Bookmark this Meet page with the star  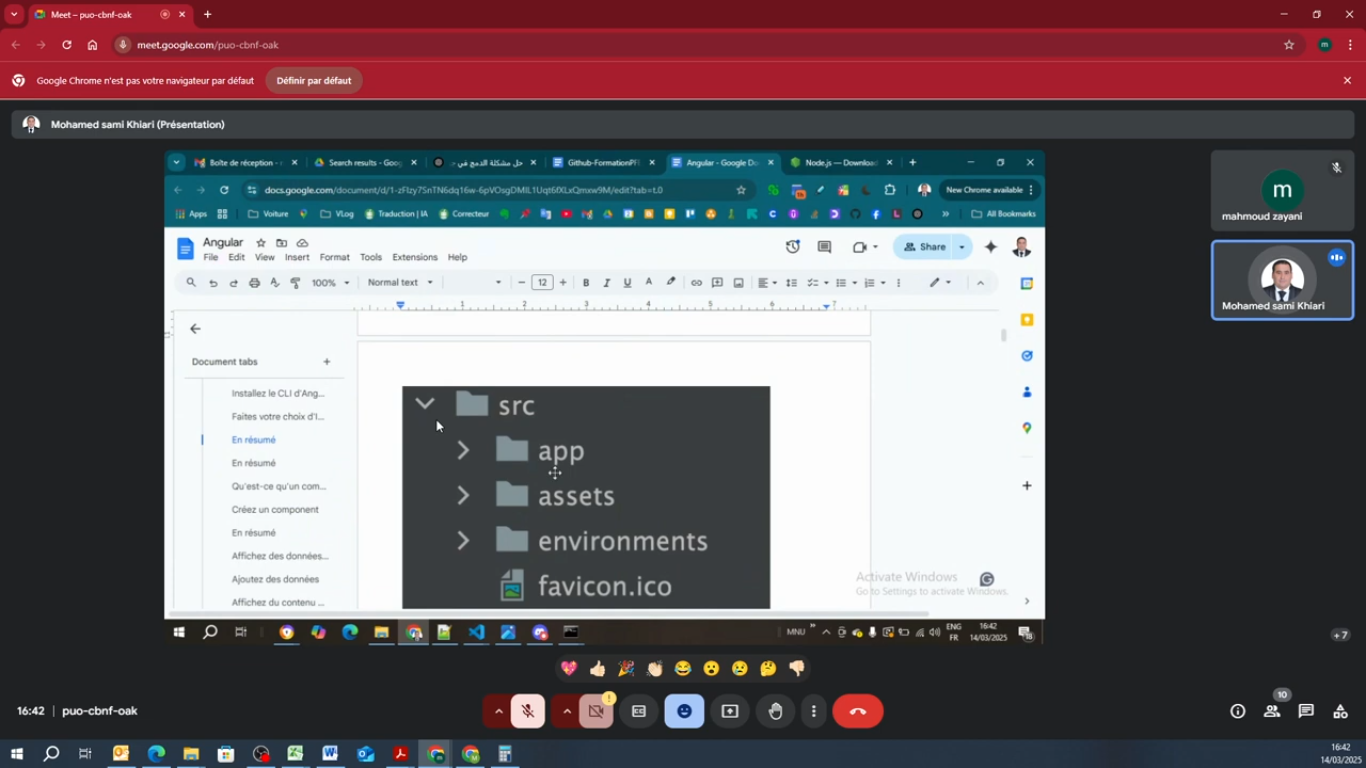click(x=1289, y=45)
